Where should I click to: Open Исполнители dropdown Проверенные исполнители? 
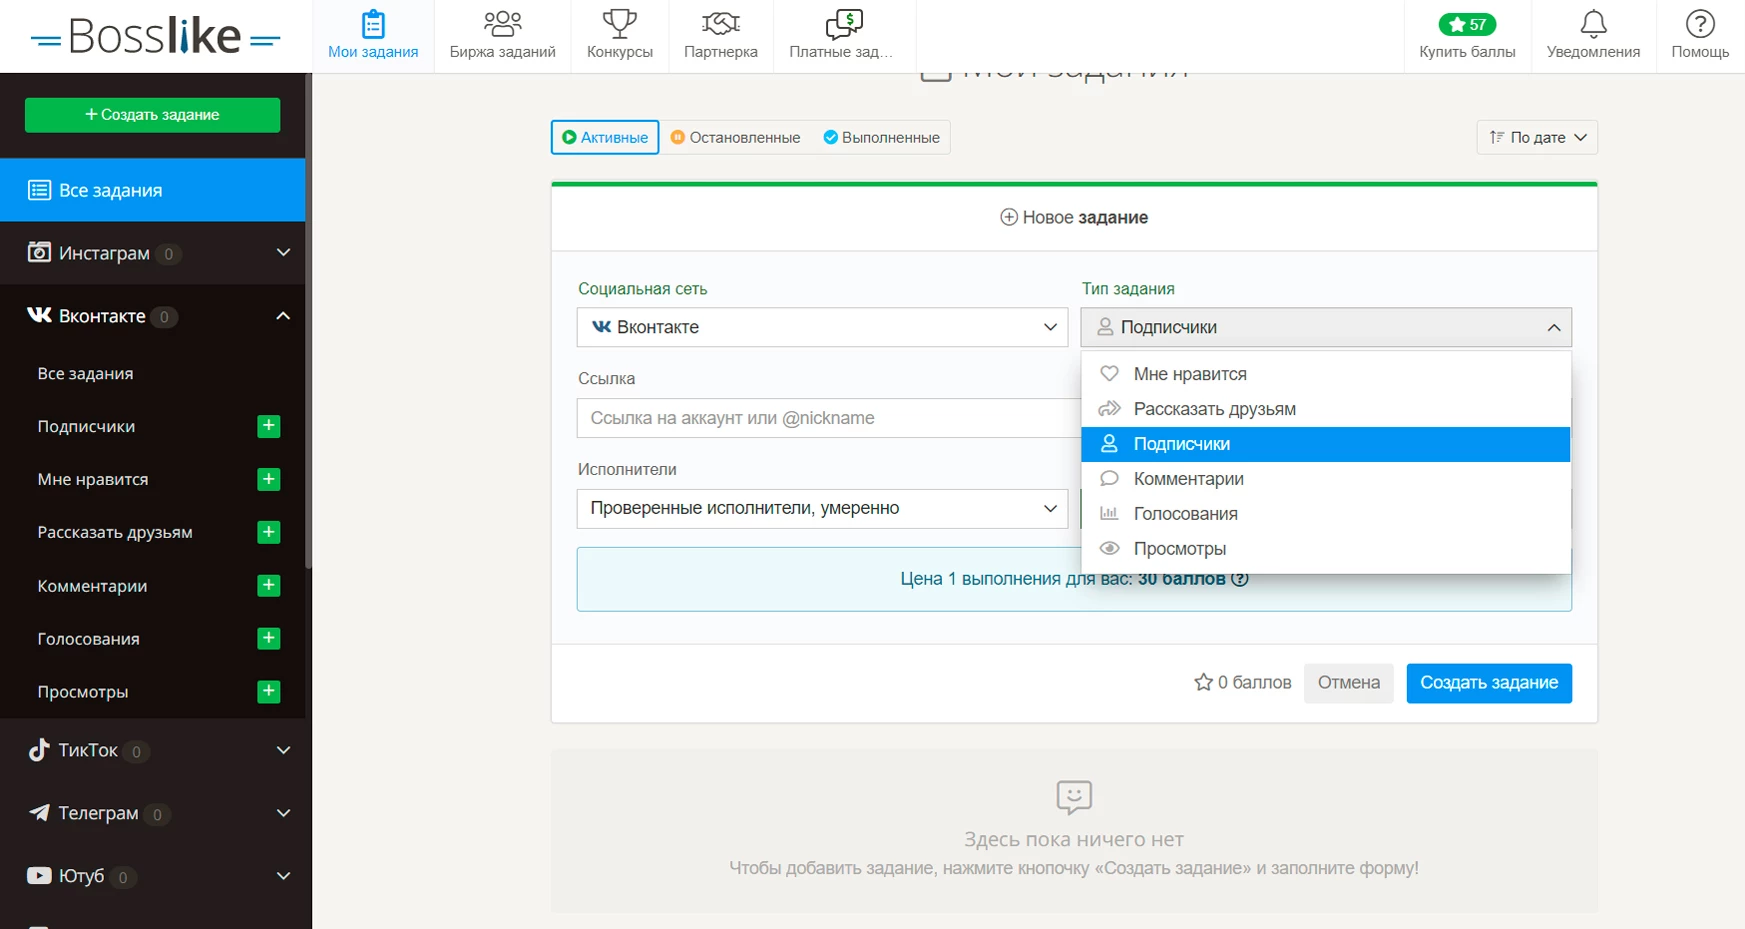click(x=823, y=508)
